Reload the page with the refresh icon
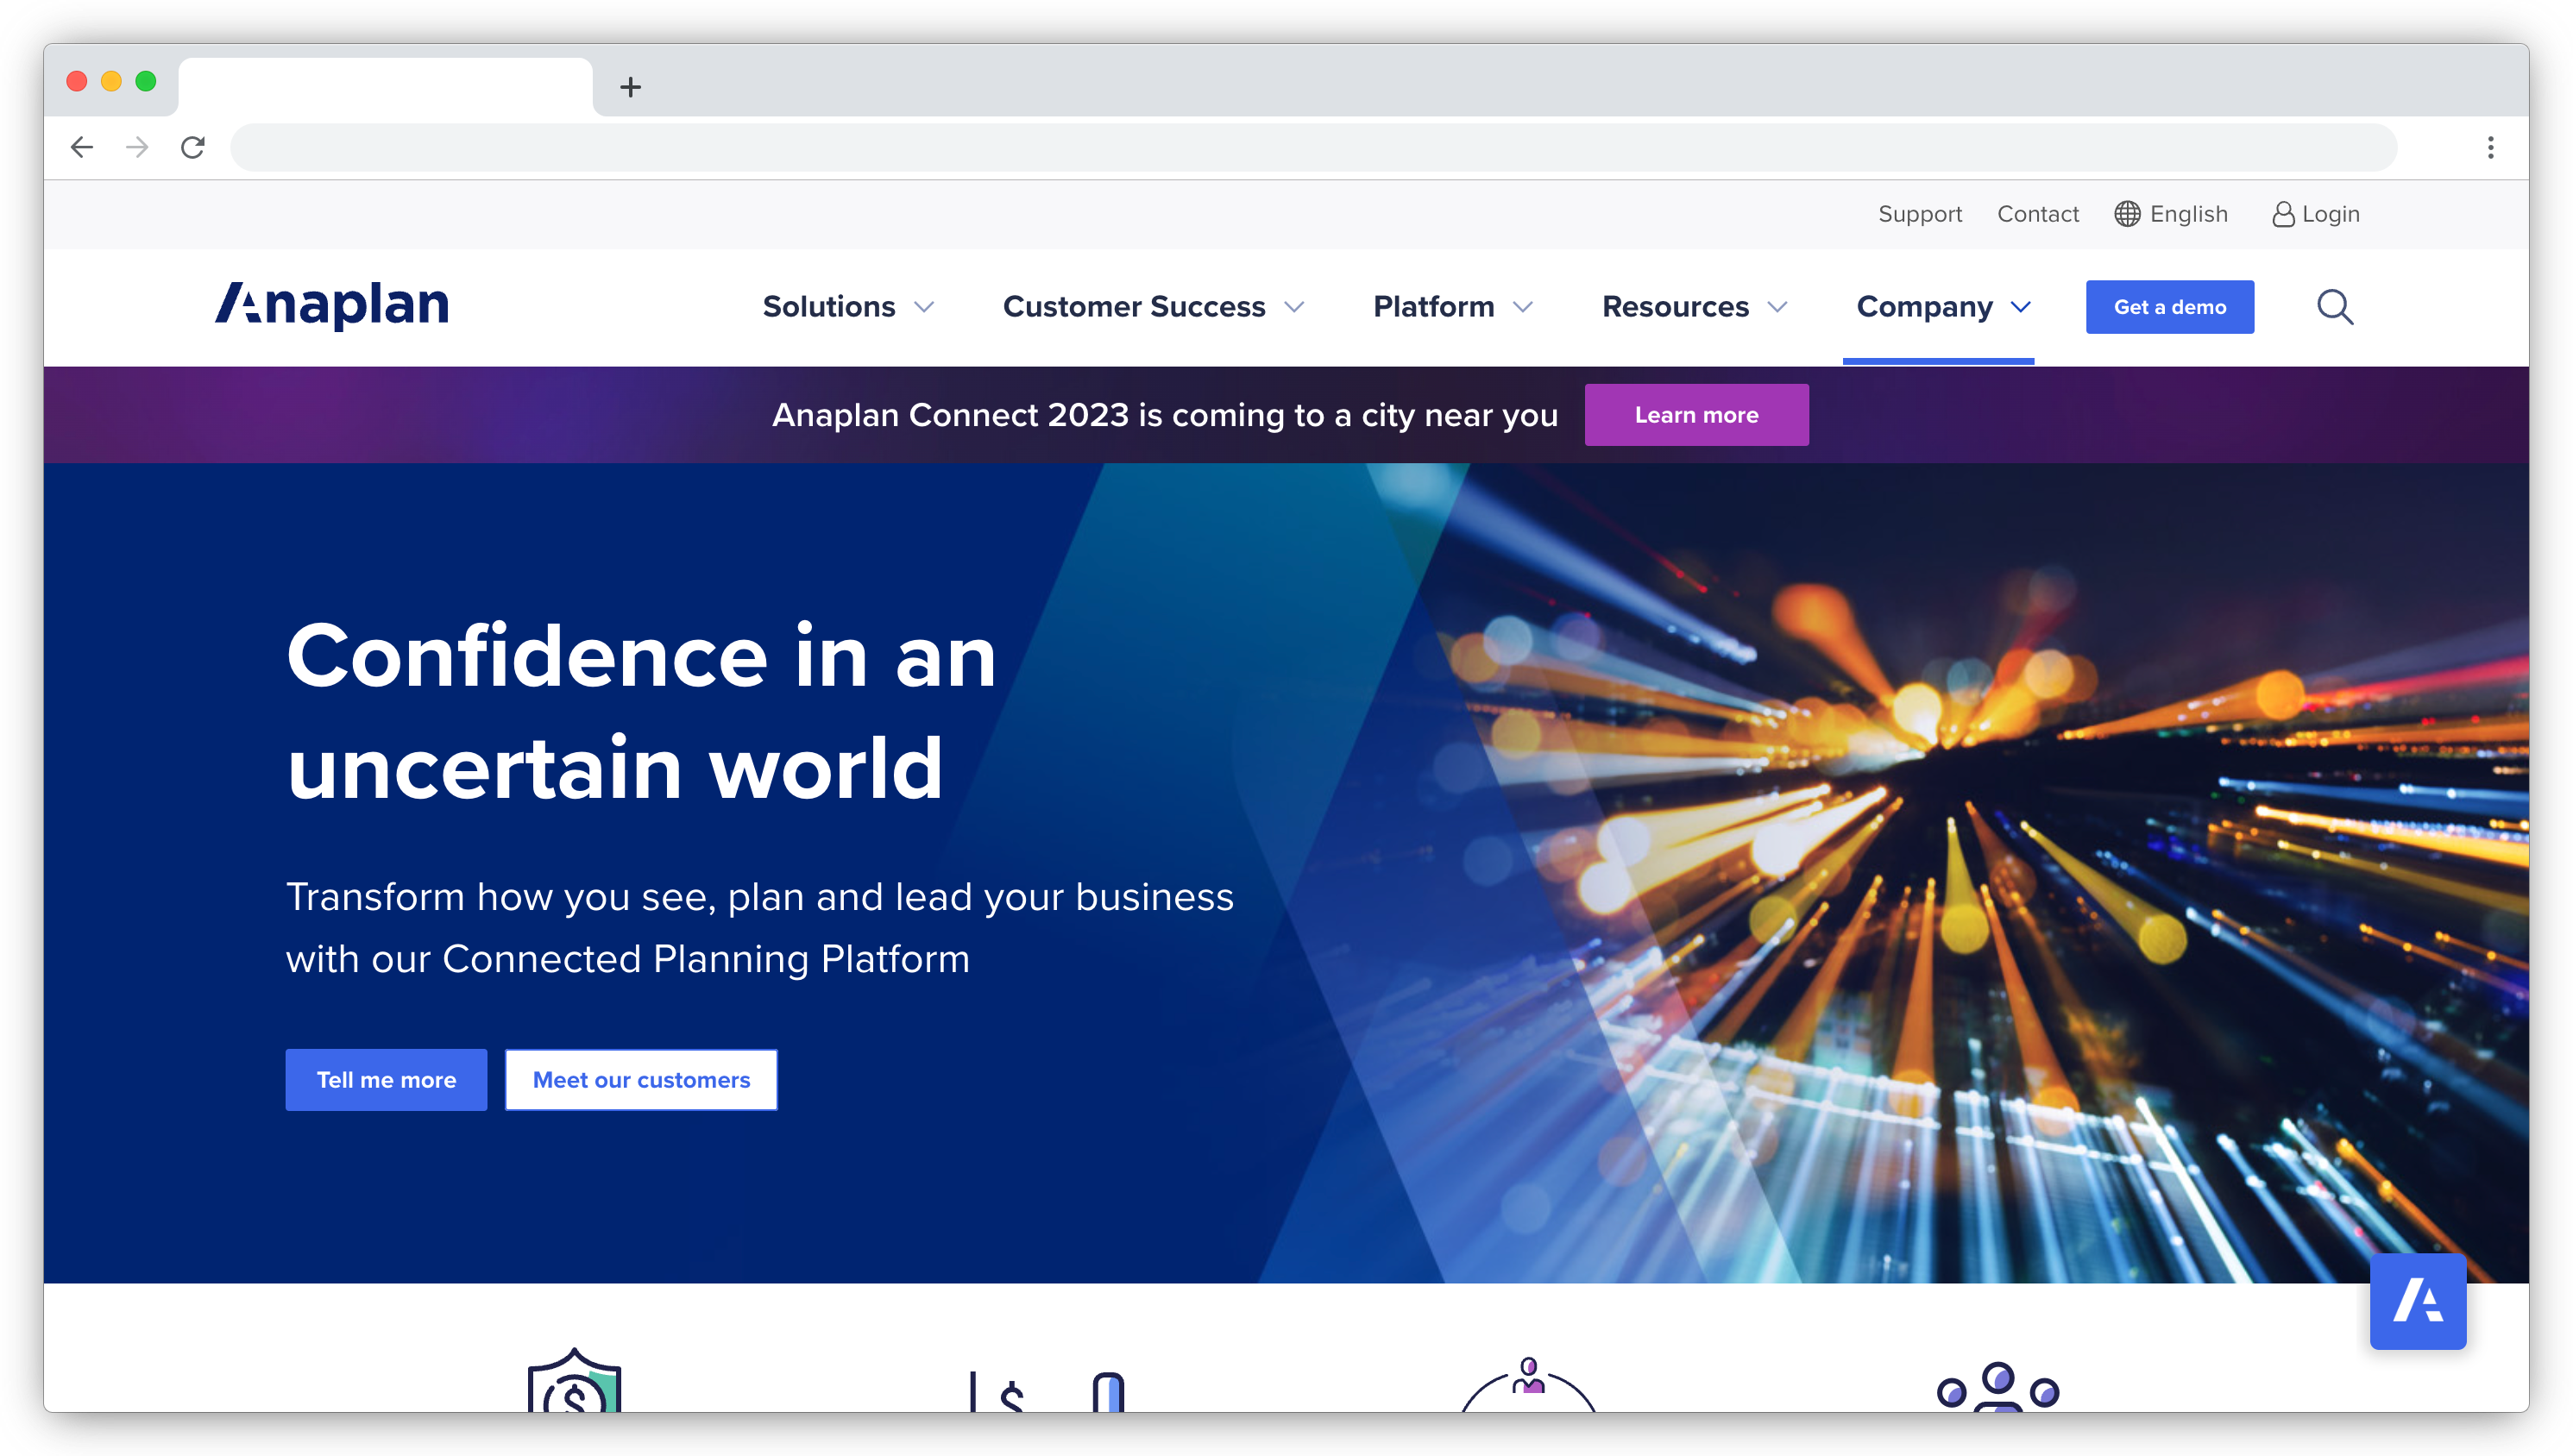This screenshot has height=1456, width=2573. [193, 148]
